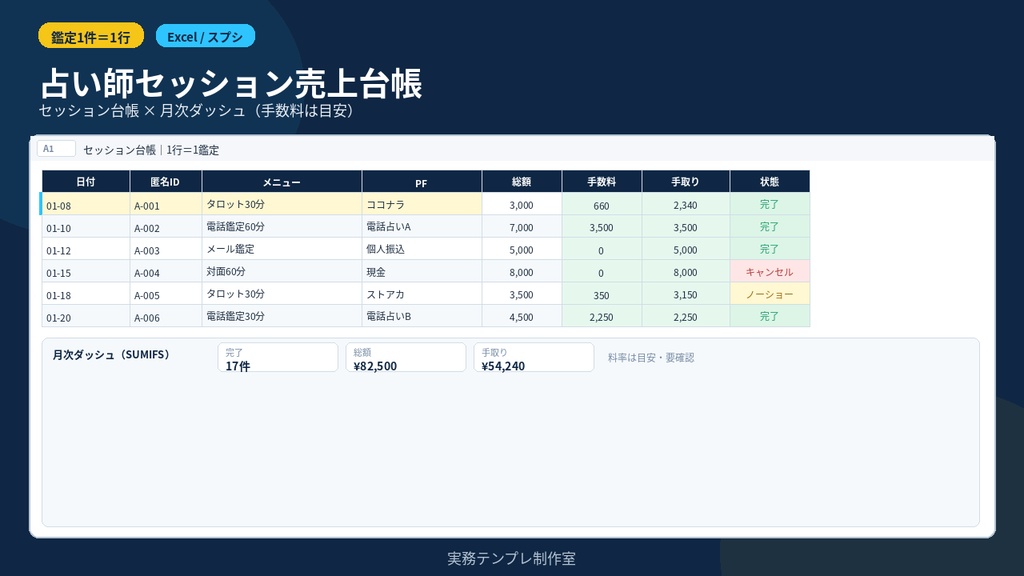The height and width of the screenshot is (576, 1024).
Task: Select PF cell 電話占いB
Action: point(422,317)
